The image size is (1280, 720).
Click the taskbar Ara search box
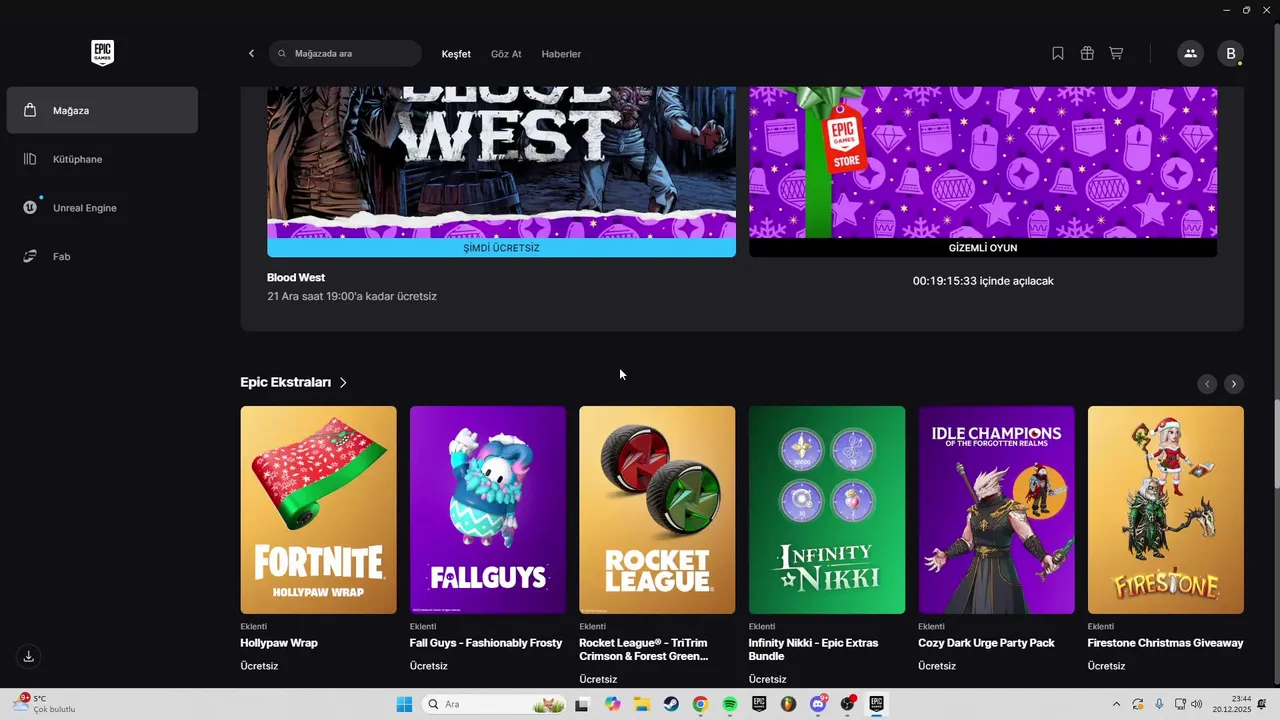(494, 704)
